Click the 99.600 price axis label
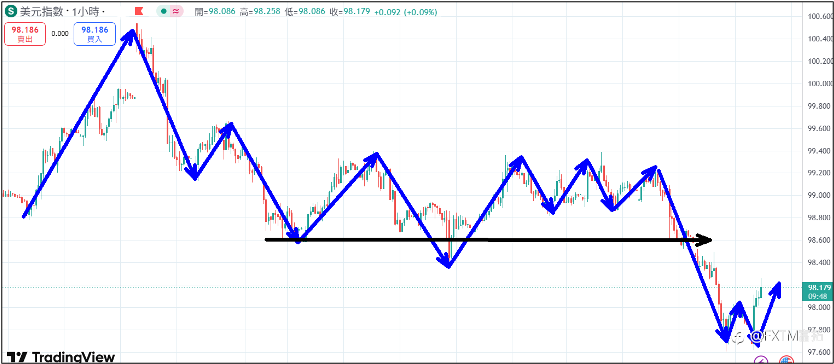 coord(819,128)
